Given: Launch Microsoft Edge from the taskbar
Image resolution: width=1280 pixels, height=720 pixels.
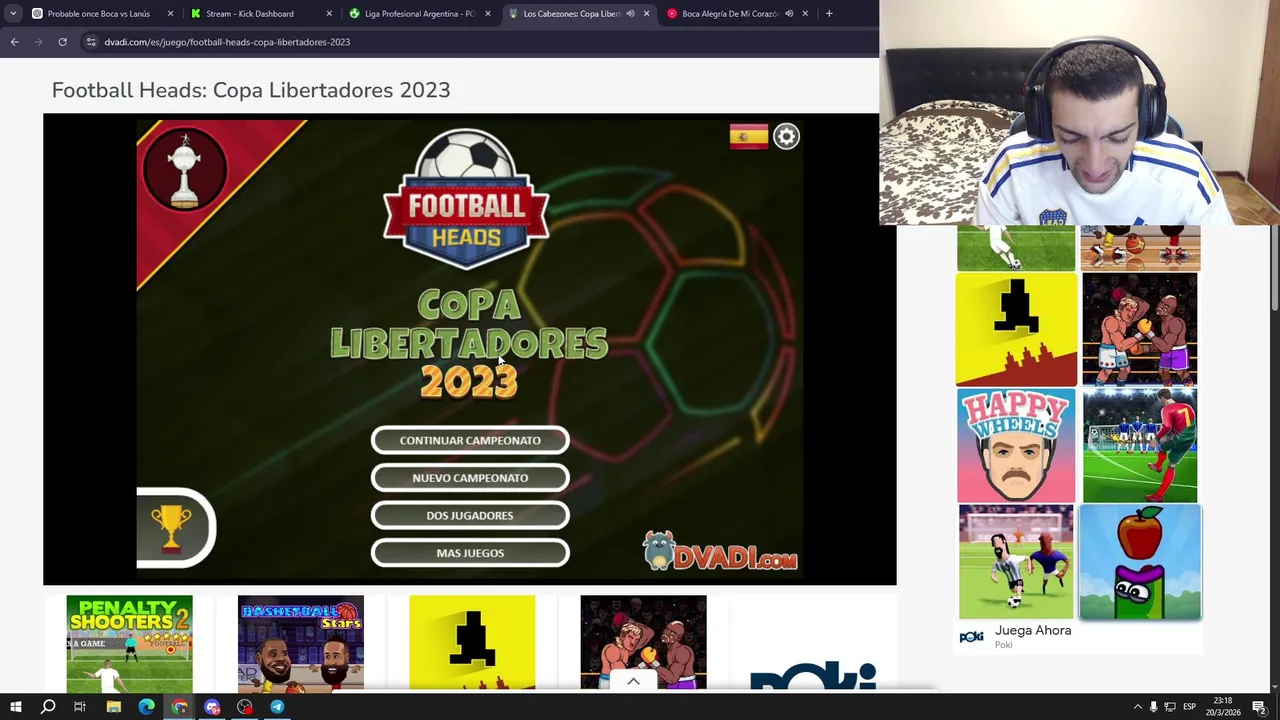Looking at the screenshot, I should click(146, 707).
